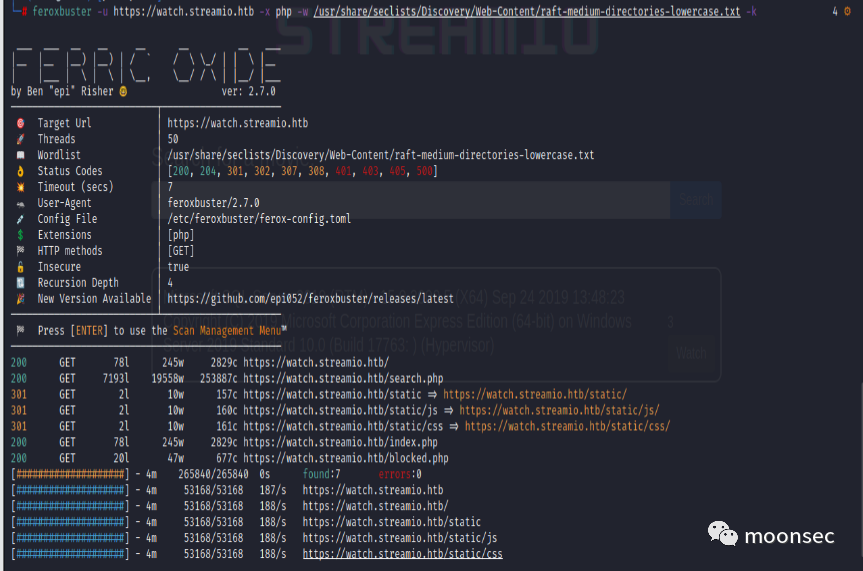
Task: Click the "Recursion Depth" label
Action: [x=78, y=282]
